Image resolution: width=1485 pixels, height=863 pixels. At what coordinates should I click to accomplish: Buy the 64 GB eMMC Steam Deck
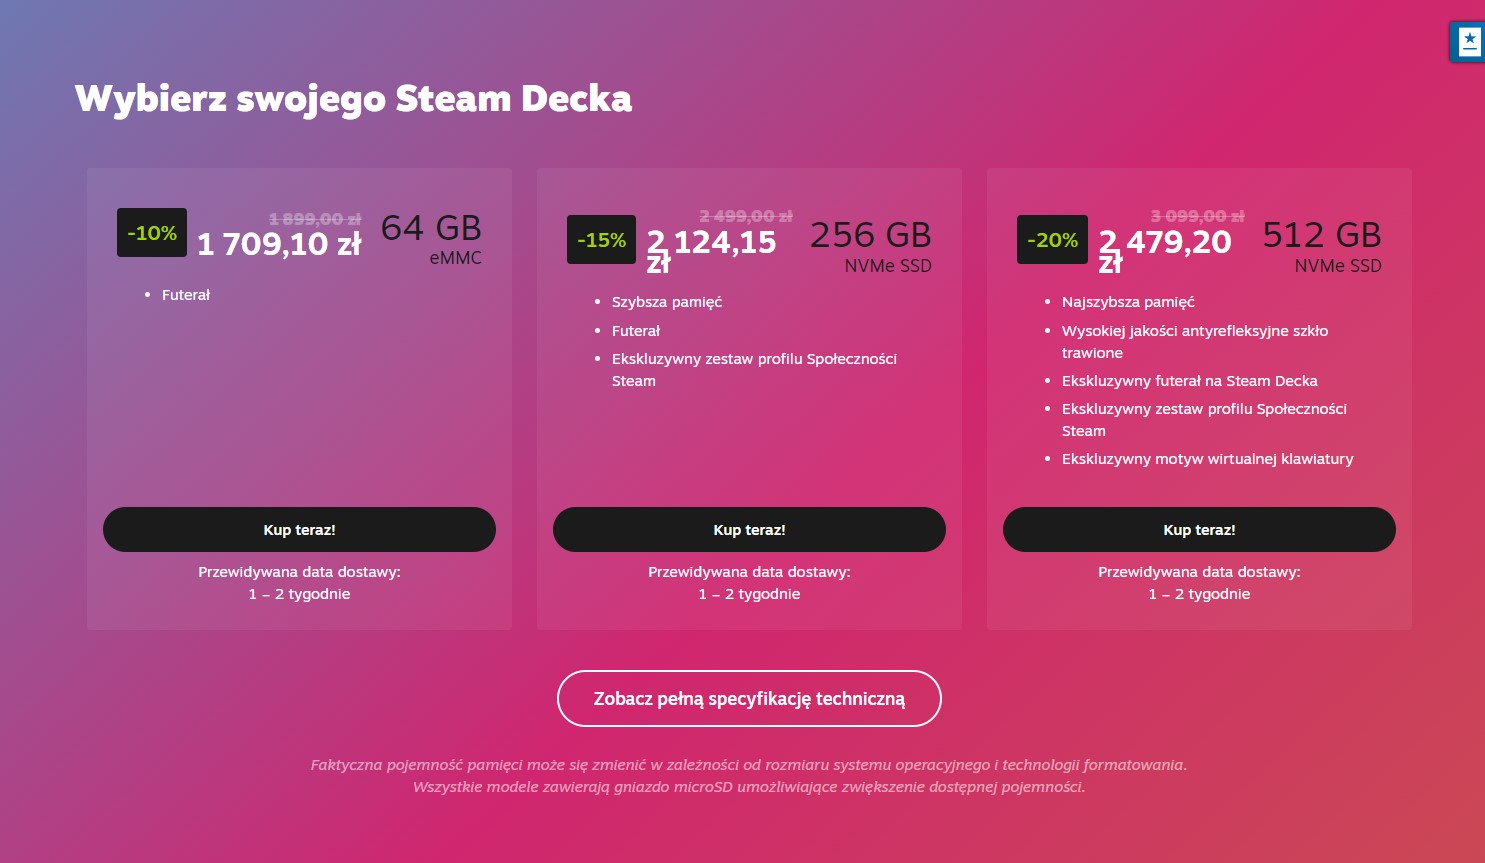point(299,530)
